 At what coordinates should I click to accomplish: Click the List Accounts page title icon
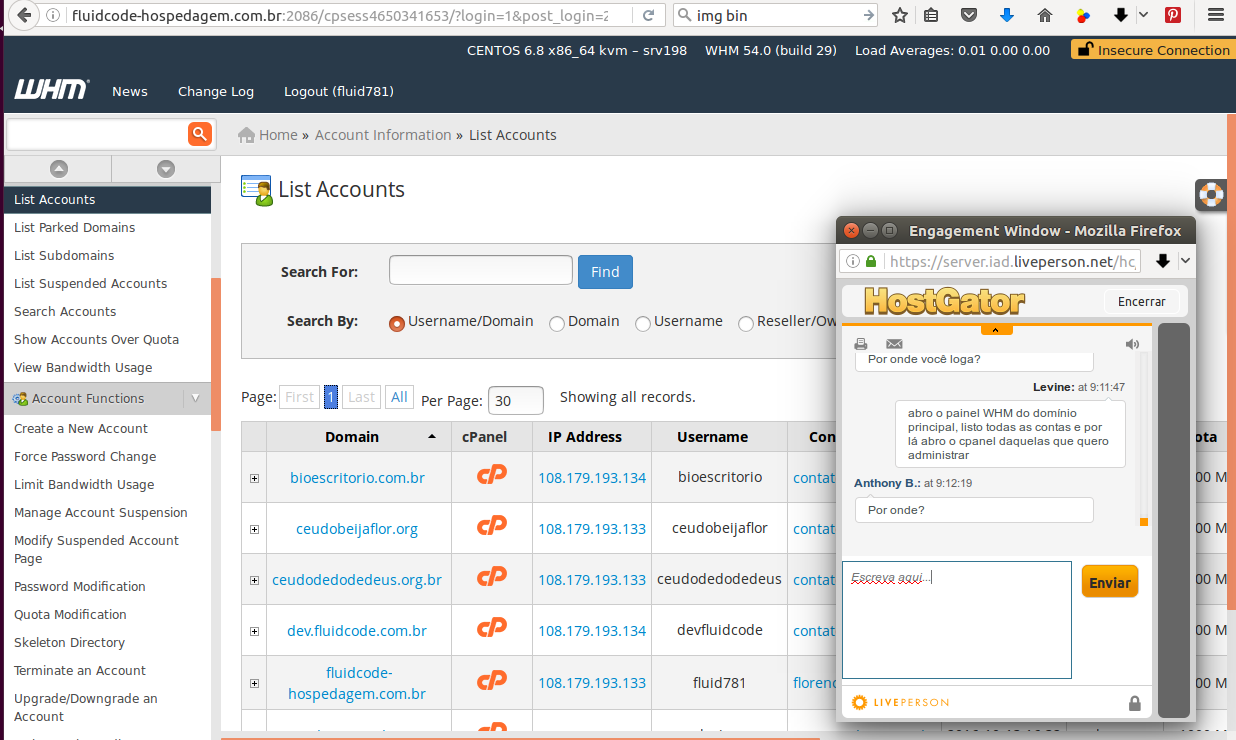point(257,190)
